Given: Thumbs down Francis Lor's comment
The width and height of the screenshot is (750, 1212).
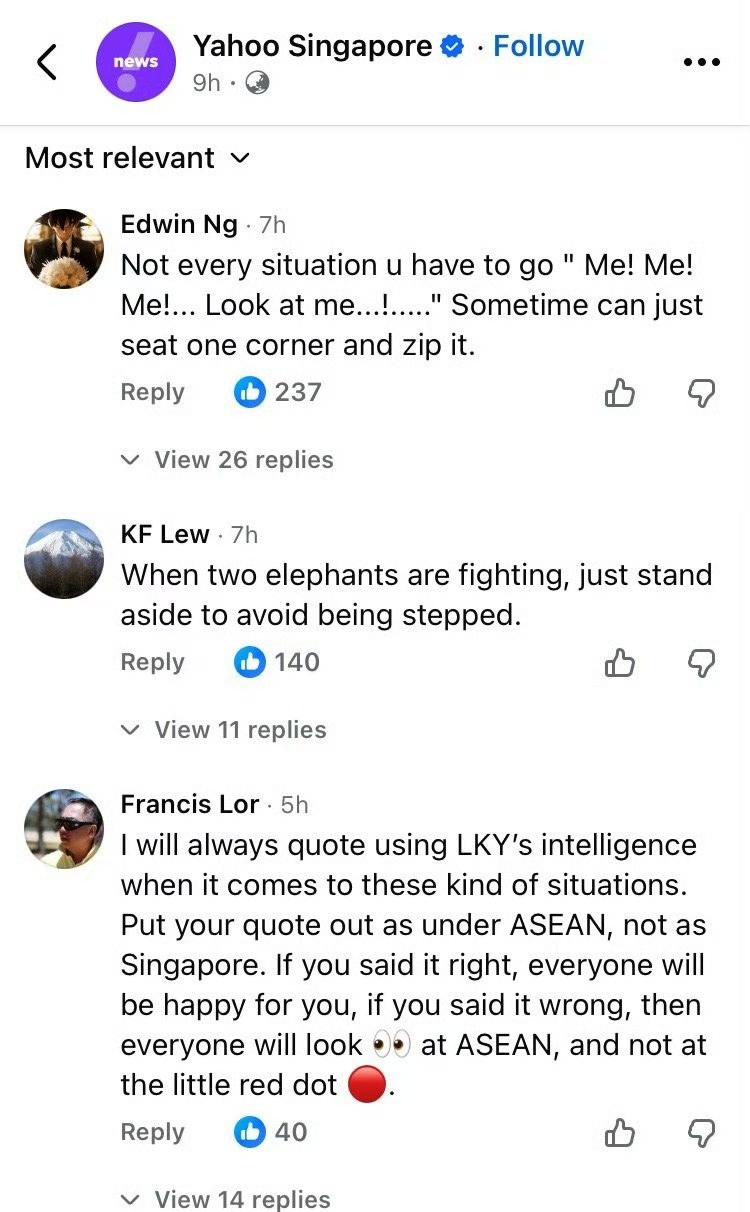Looking at the screenshot, I should click(703, 1132).
